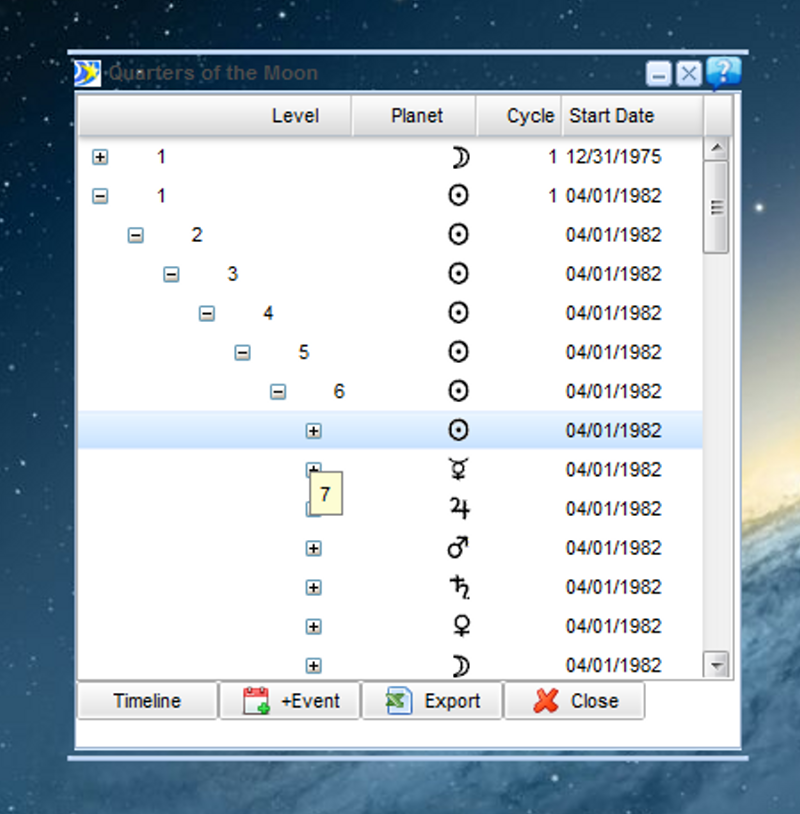Viewport: 800px width, 814px height.
Task: Select the Mercury symbol row
Action: (458, 470)
